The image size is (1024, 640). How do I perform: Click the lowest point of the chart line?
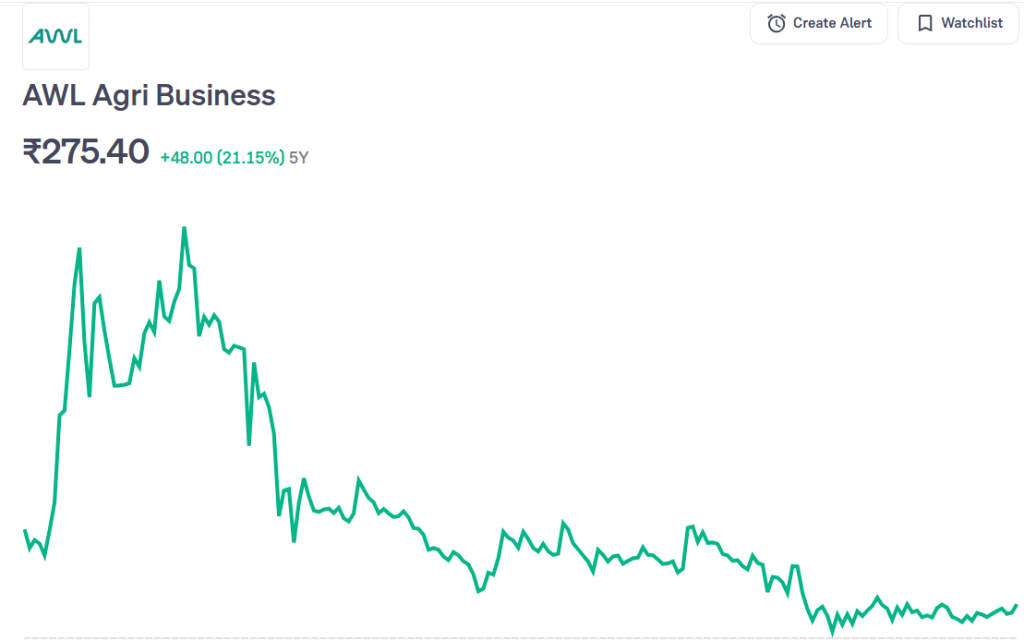tap(832, 630)
